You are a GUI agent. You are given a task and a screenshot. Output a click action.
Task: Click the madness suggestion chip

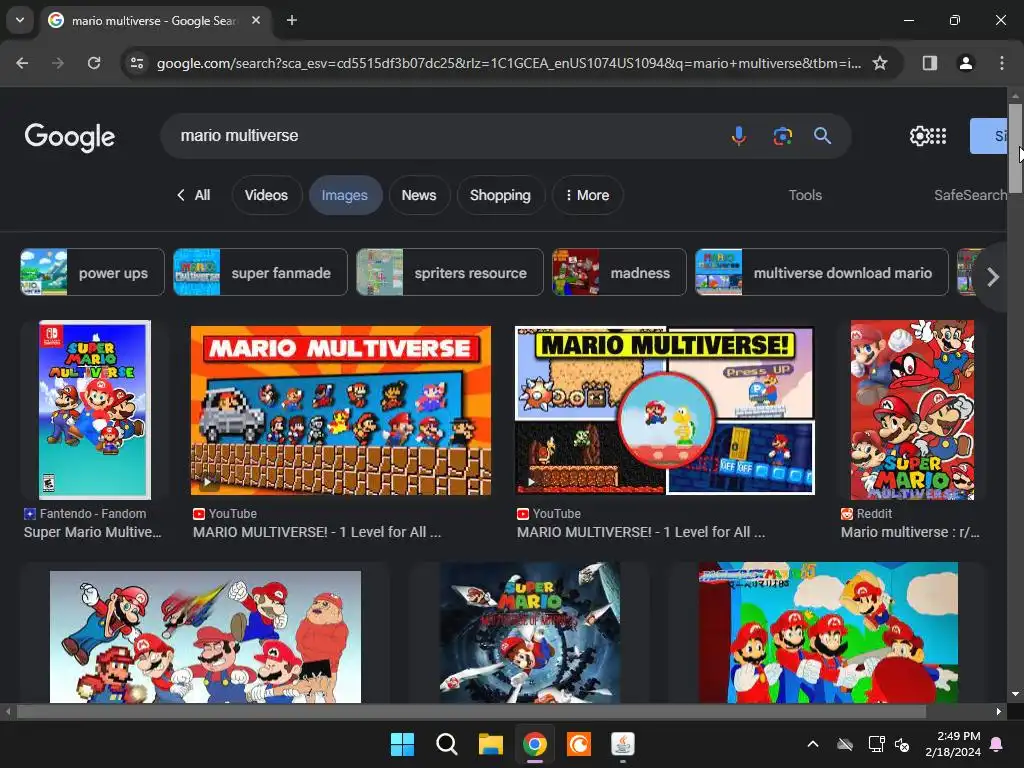[619, 272]
